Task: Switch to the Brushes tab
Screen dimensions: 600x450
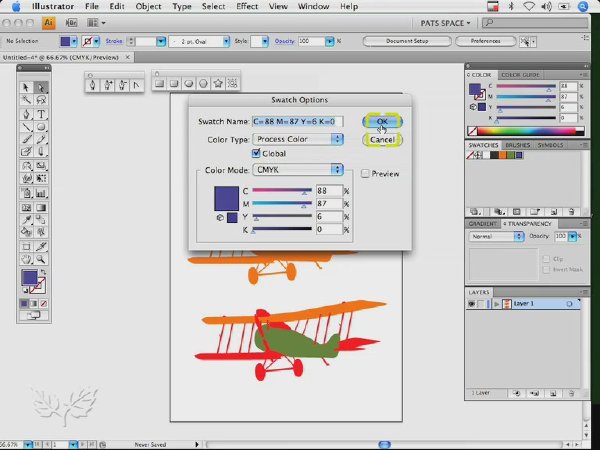Action: 517,145
